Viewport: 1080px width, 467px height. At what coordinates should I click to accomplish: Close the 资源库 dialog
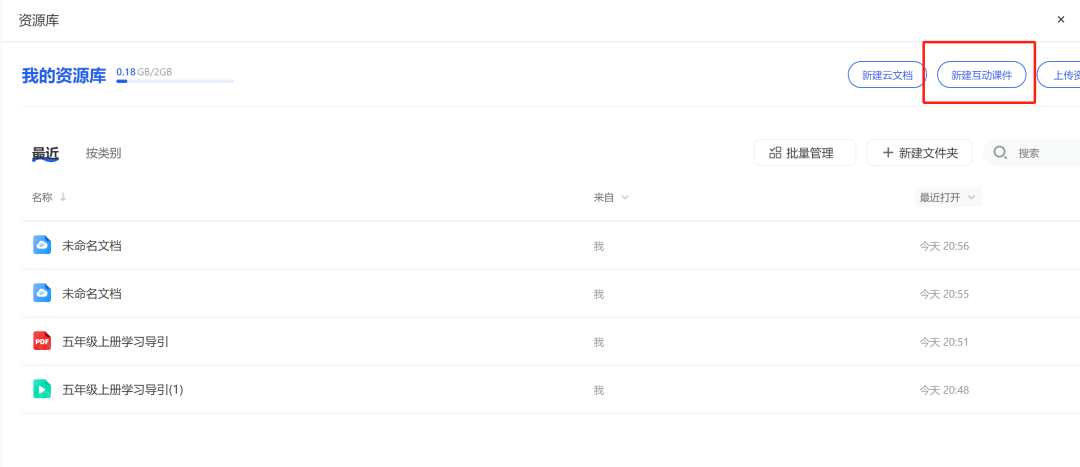pos(1061,19)
